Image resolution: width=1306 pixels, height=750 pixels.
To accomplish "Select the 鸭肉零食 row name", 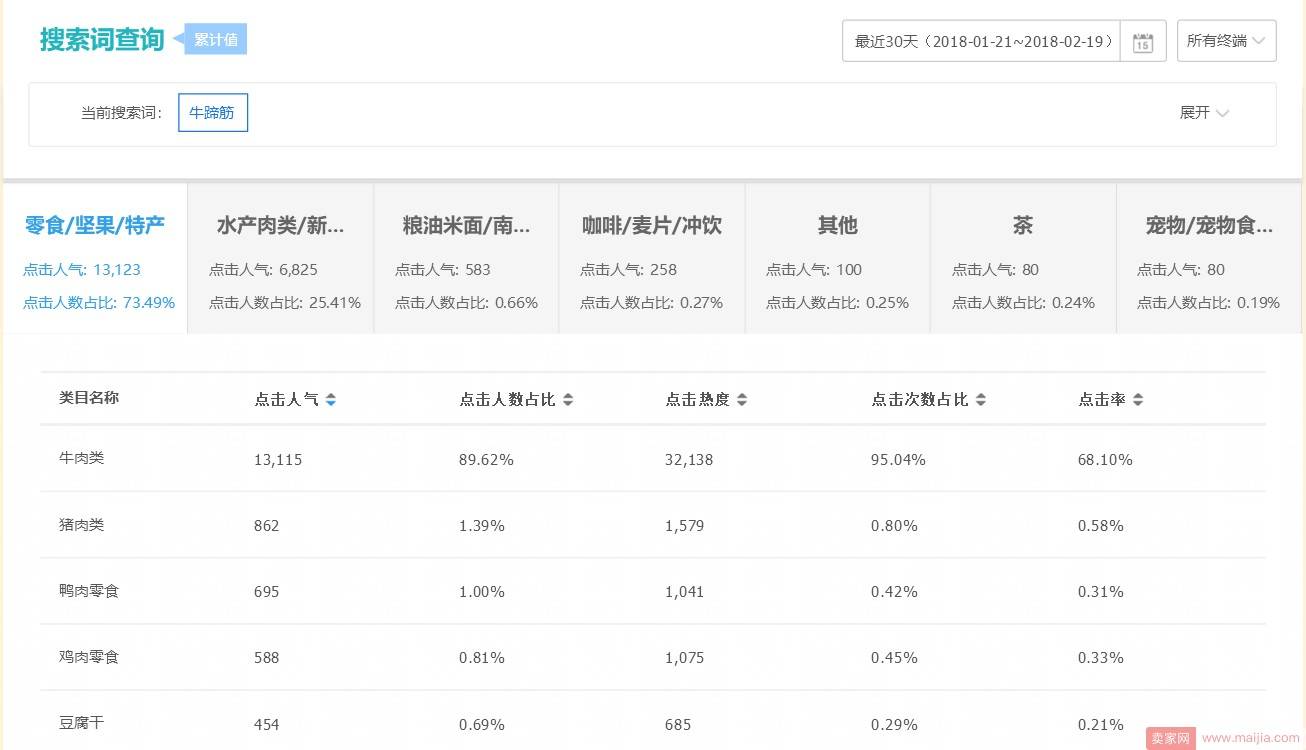I will point(89,590).
